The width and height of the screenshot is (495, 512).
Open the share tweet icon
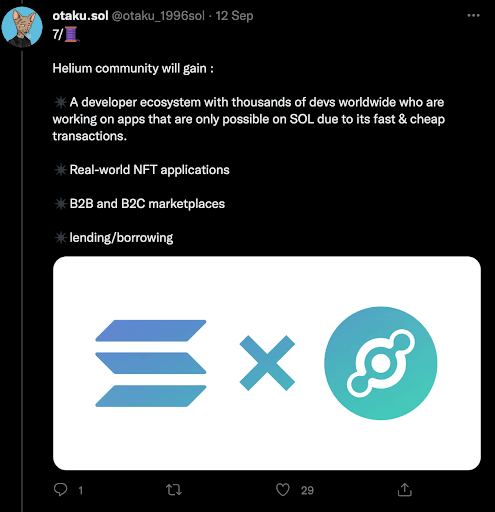(x=405, y=490)
